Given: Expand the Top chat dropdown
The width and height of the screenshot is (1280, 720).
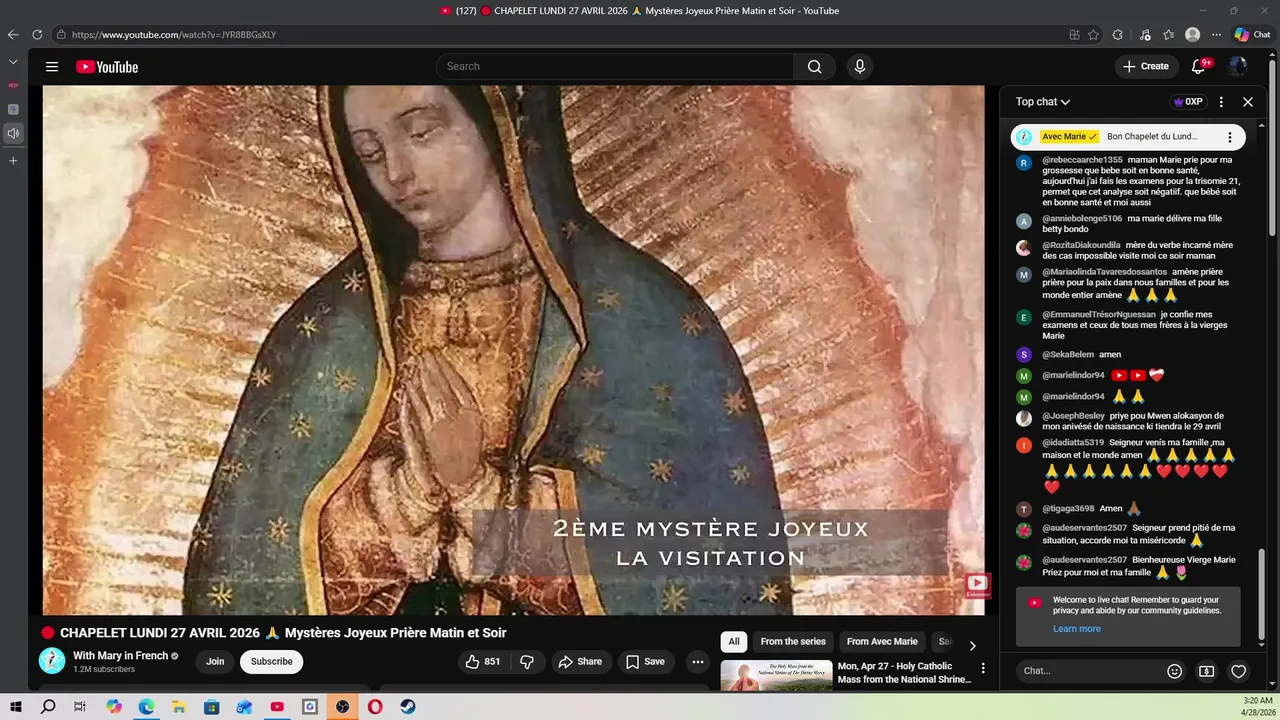Looking at the screenshot, I should pyautogui.click(x=1043, y=102).
